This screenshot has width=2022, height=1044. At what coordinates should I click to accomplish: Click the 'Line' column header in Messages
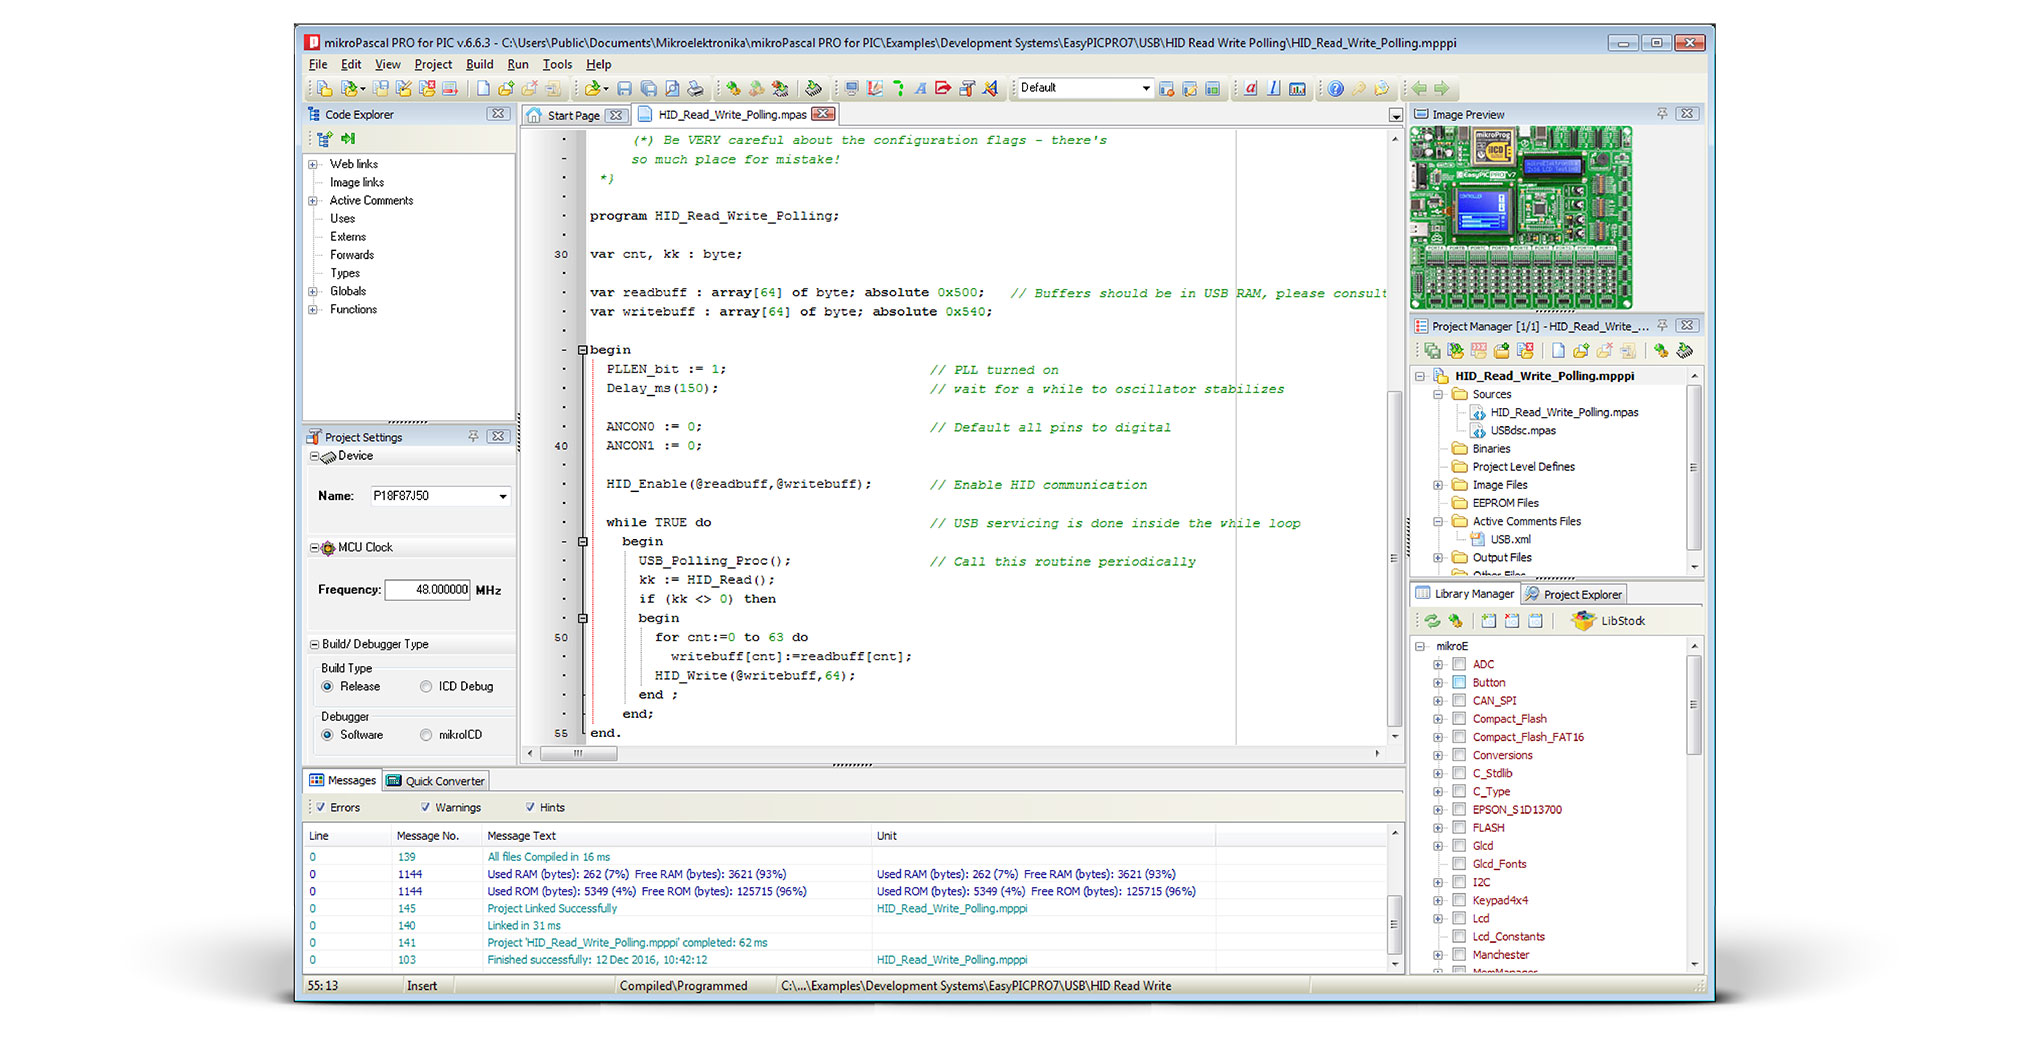pos(346,836)
